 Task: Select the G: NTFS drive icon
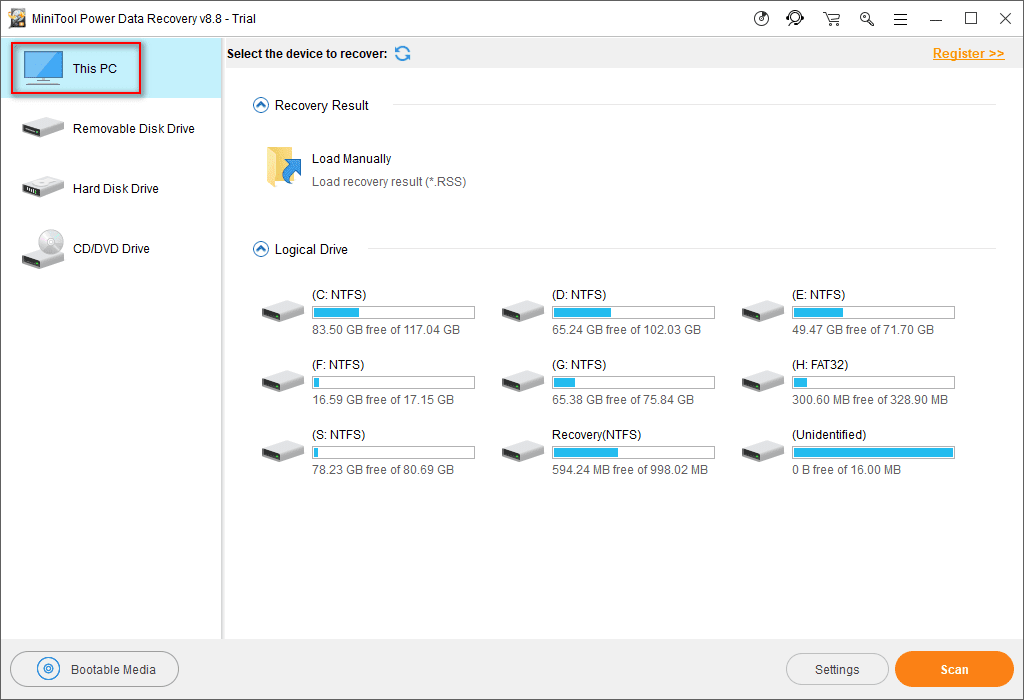[522, 381]
